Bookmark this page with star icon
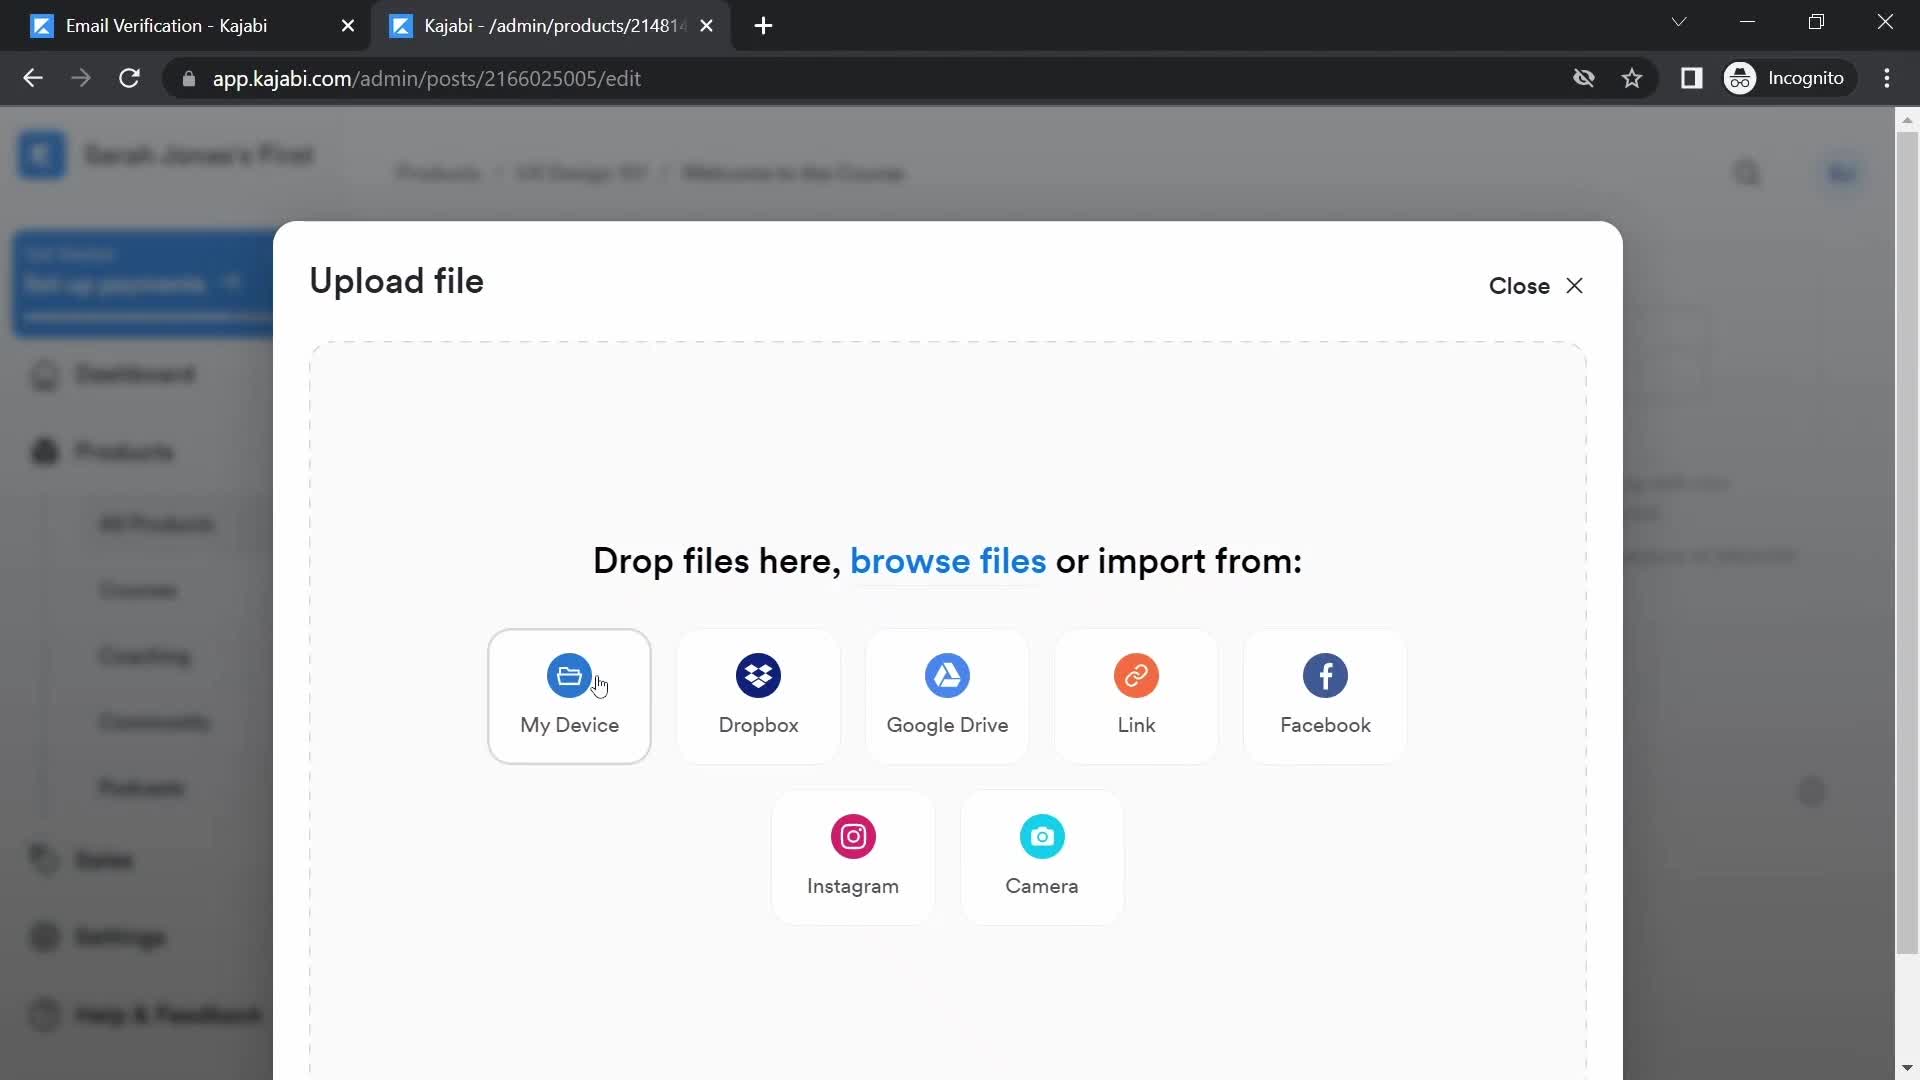 tap(1632, 78)
